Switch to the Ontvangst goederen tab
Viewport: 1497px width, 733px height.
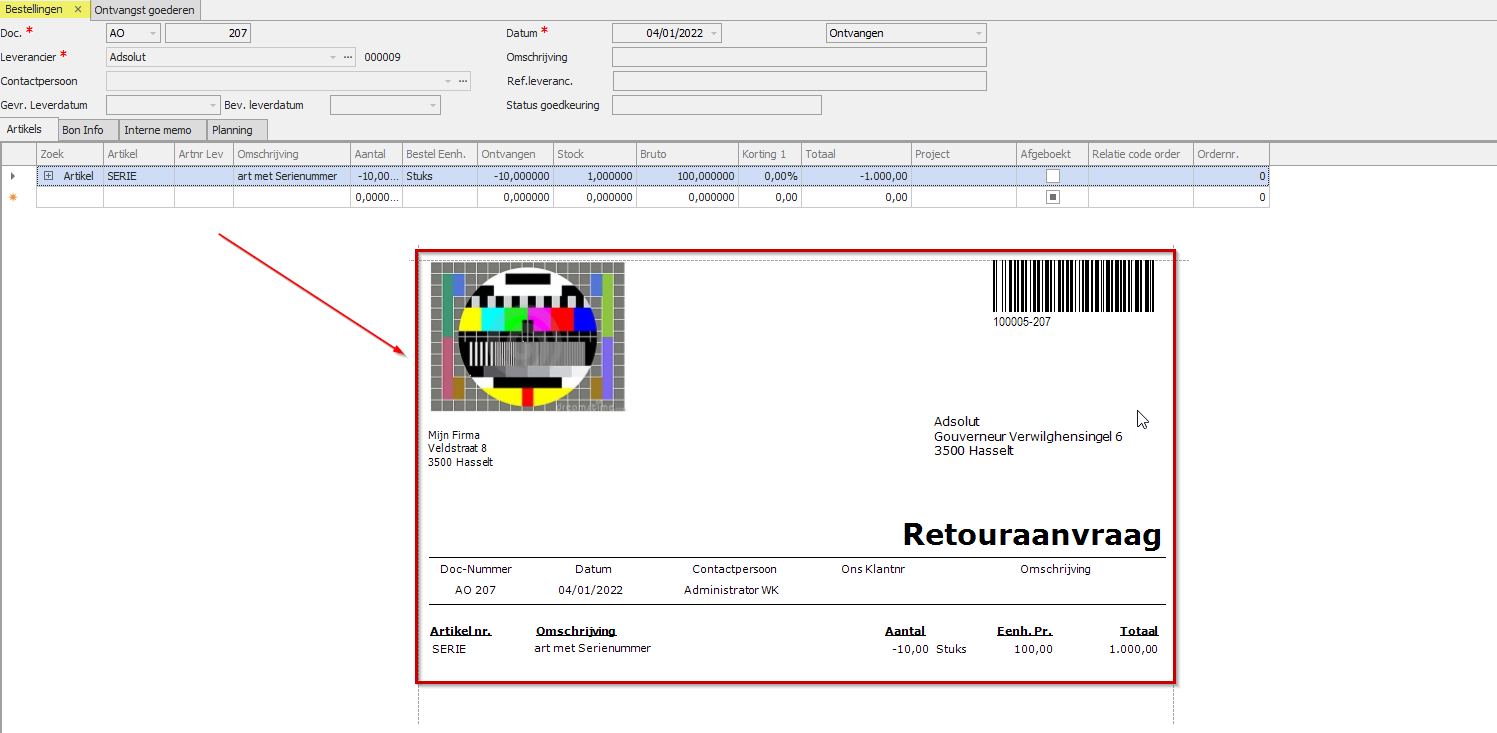click(x=145, y=9)
